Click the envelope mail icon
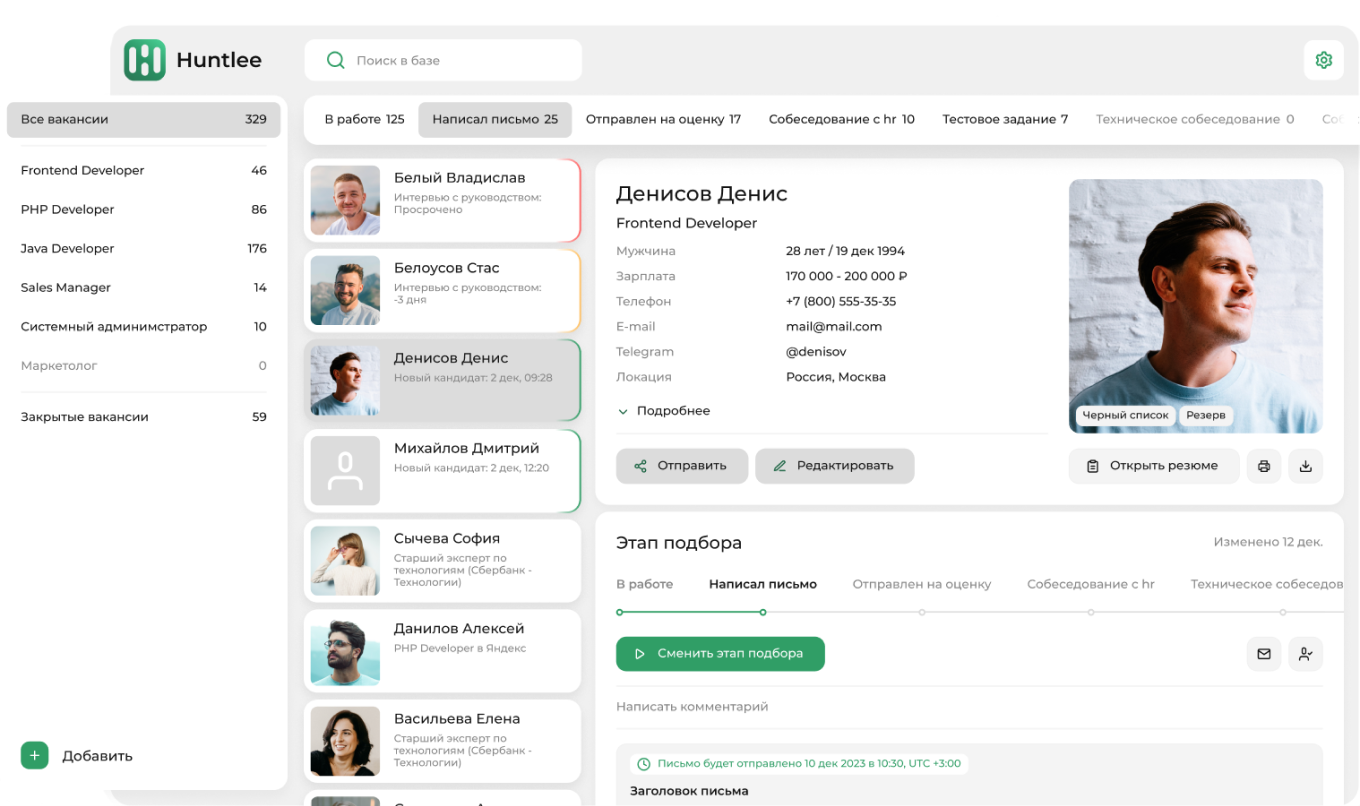Viewport: 1360px width, 806px height. (x=1263, y=654)
